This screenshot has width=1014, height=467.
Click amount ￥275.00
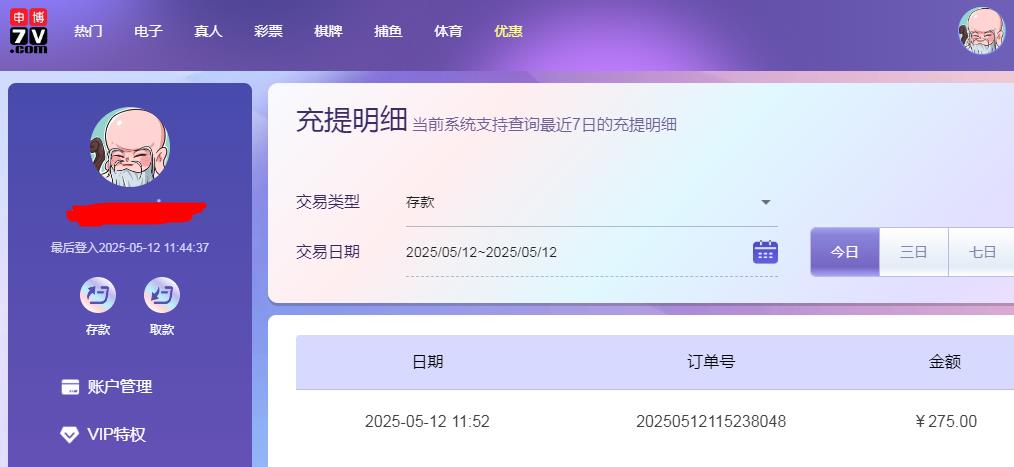tap(945, 422)
